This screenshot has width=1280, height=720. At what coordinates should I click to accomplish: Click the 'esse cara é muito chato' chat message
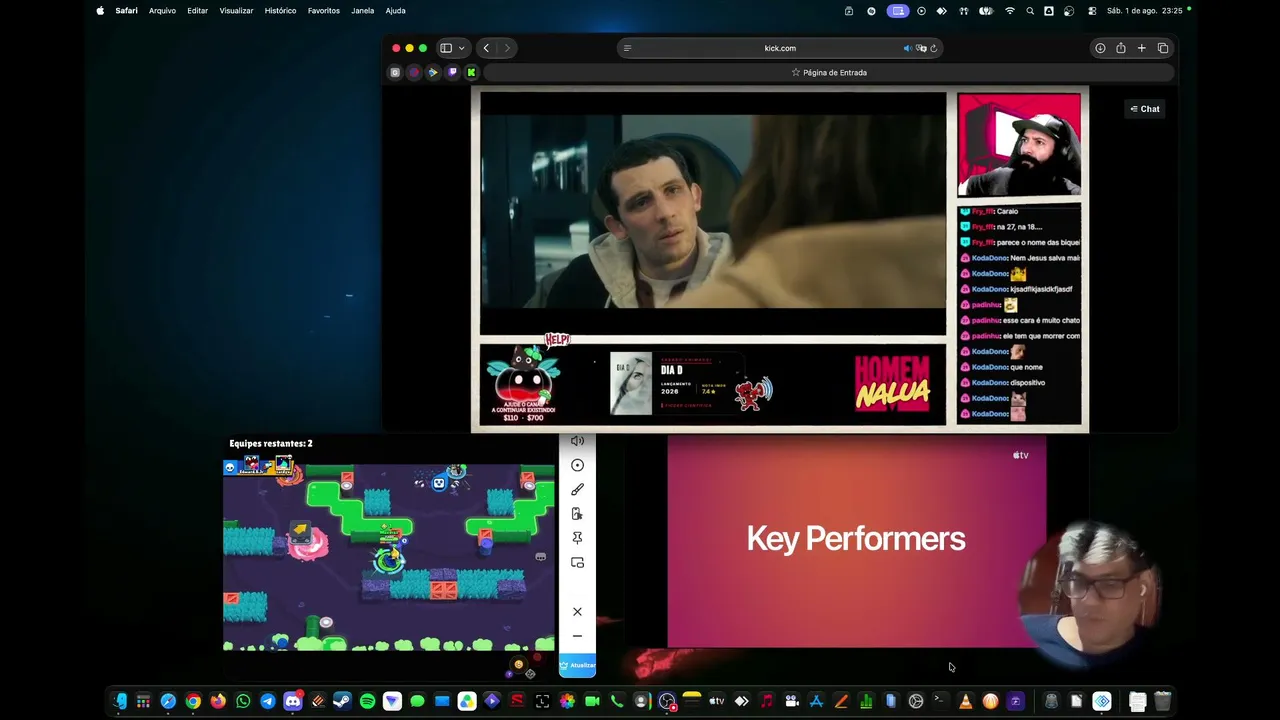(1019, 320)
